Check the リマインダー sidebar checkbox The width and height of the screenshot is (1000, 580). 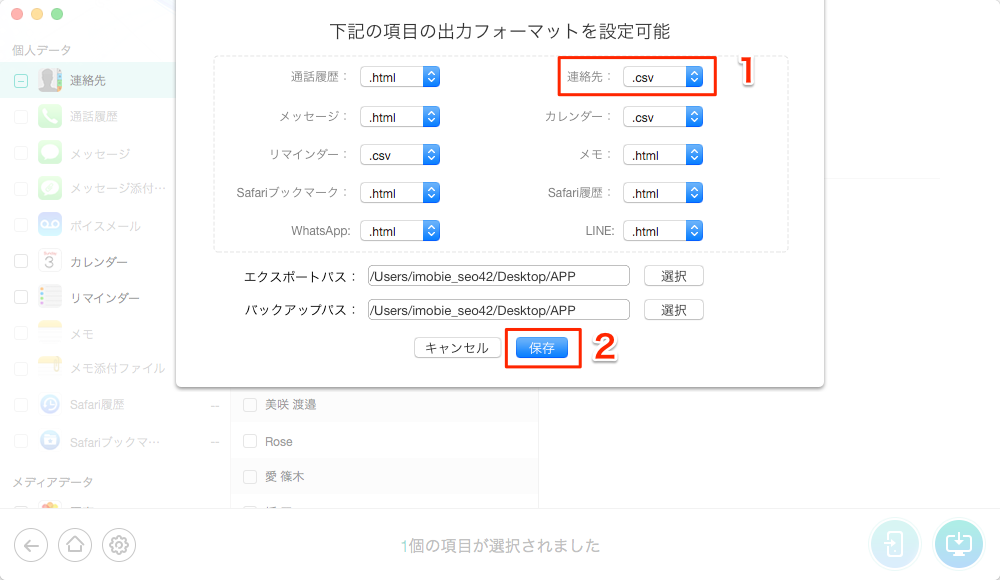tap(21, 297)
